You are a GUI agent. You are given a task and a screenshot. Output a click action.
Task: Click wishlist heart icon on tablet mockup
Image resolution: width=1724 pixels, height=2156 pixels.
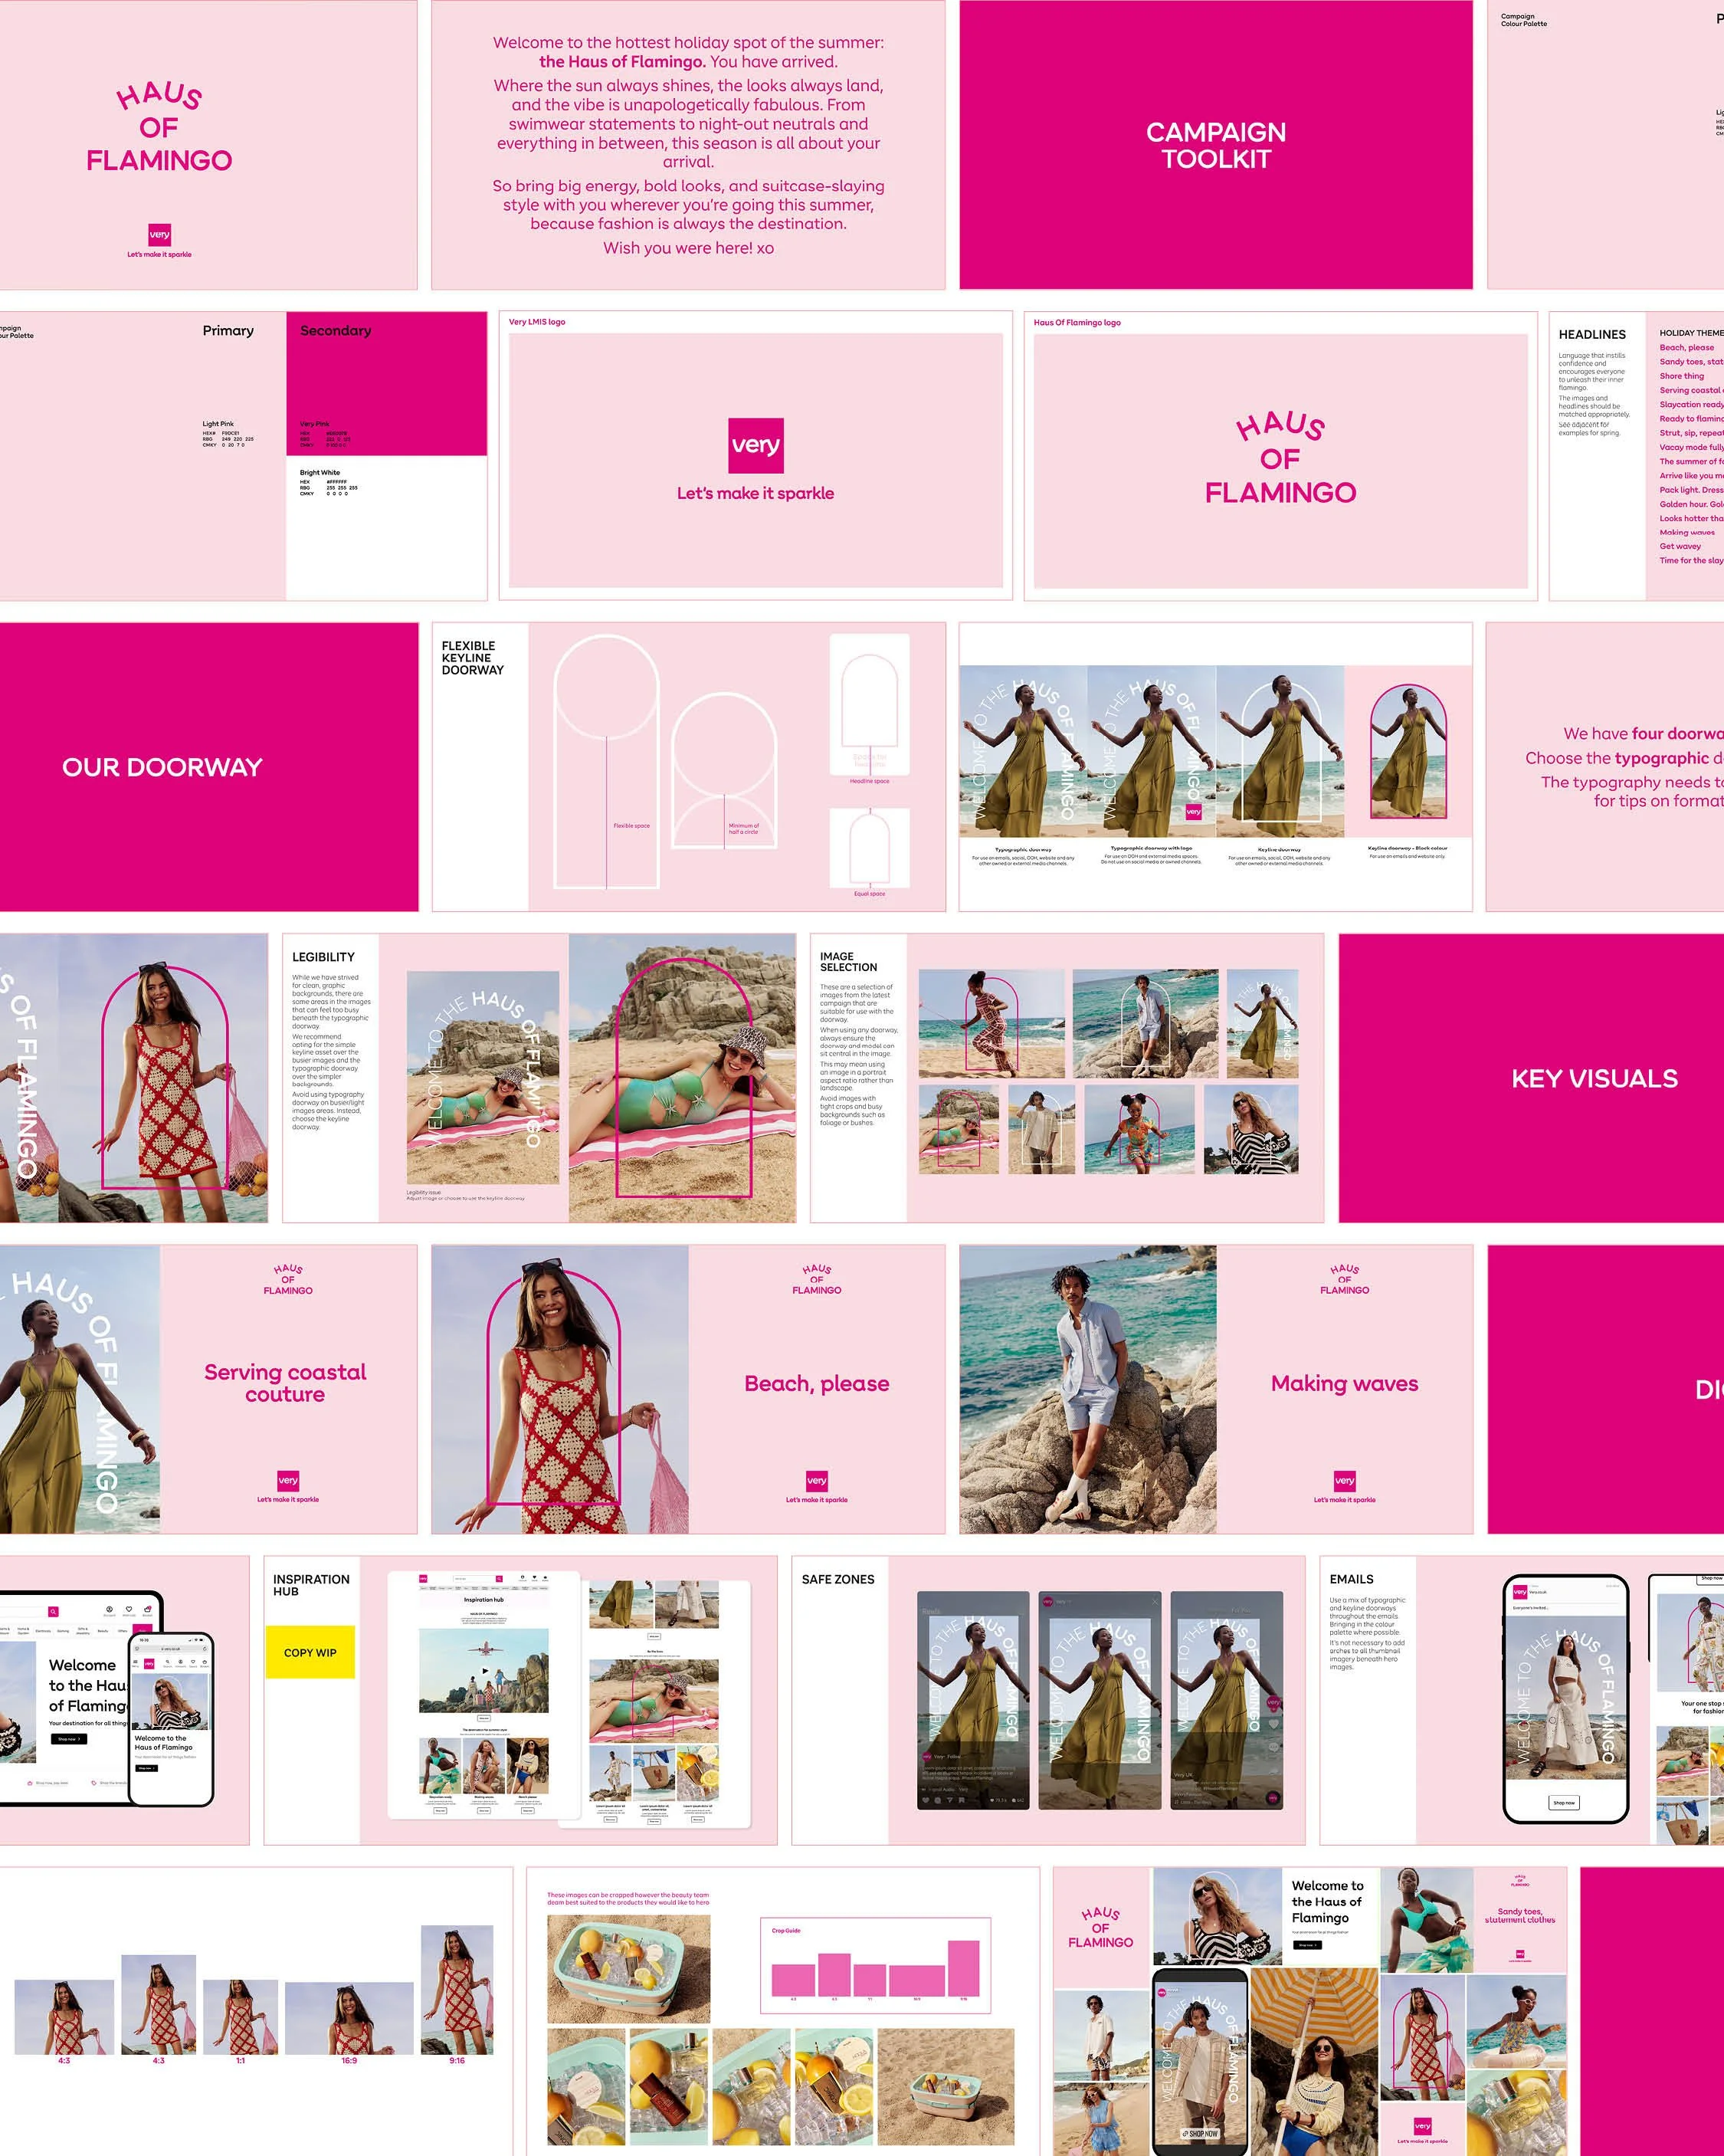[129, 1610]
